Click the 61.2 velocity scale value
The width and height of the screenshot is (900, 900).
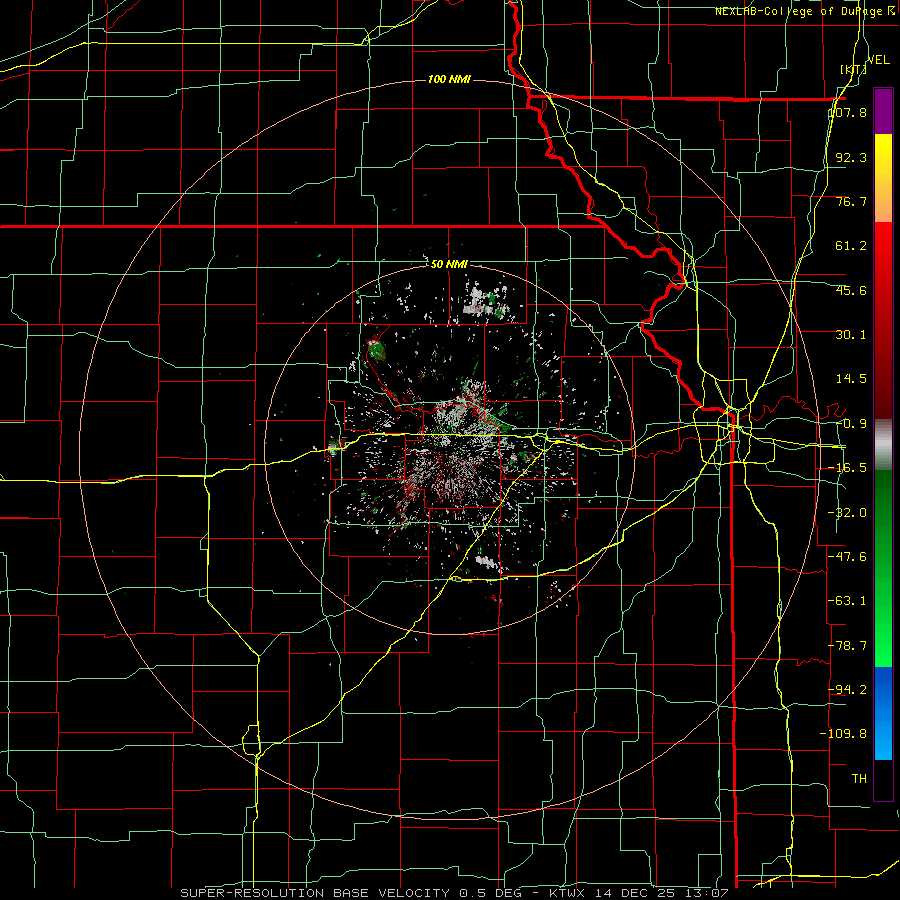851,246
